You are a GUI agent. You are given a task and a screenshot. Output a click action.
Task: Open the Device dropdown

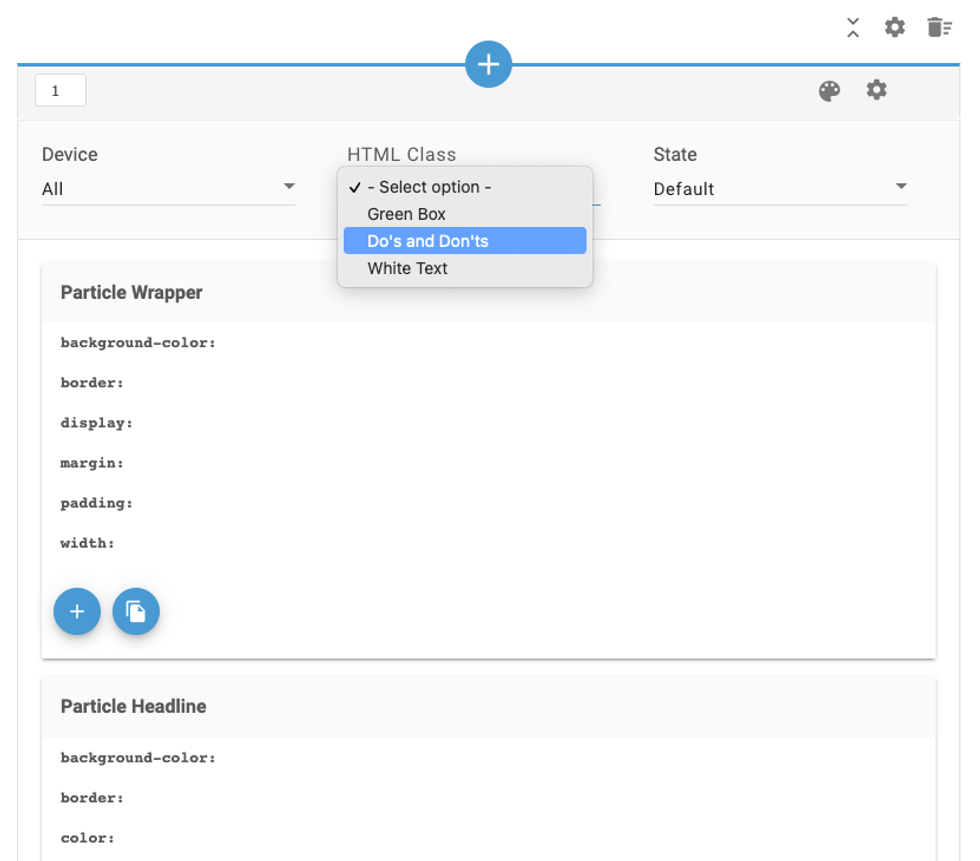168,189
